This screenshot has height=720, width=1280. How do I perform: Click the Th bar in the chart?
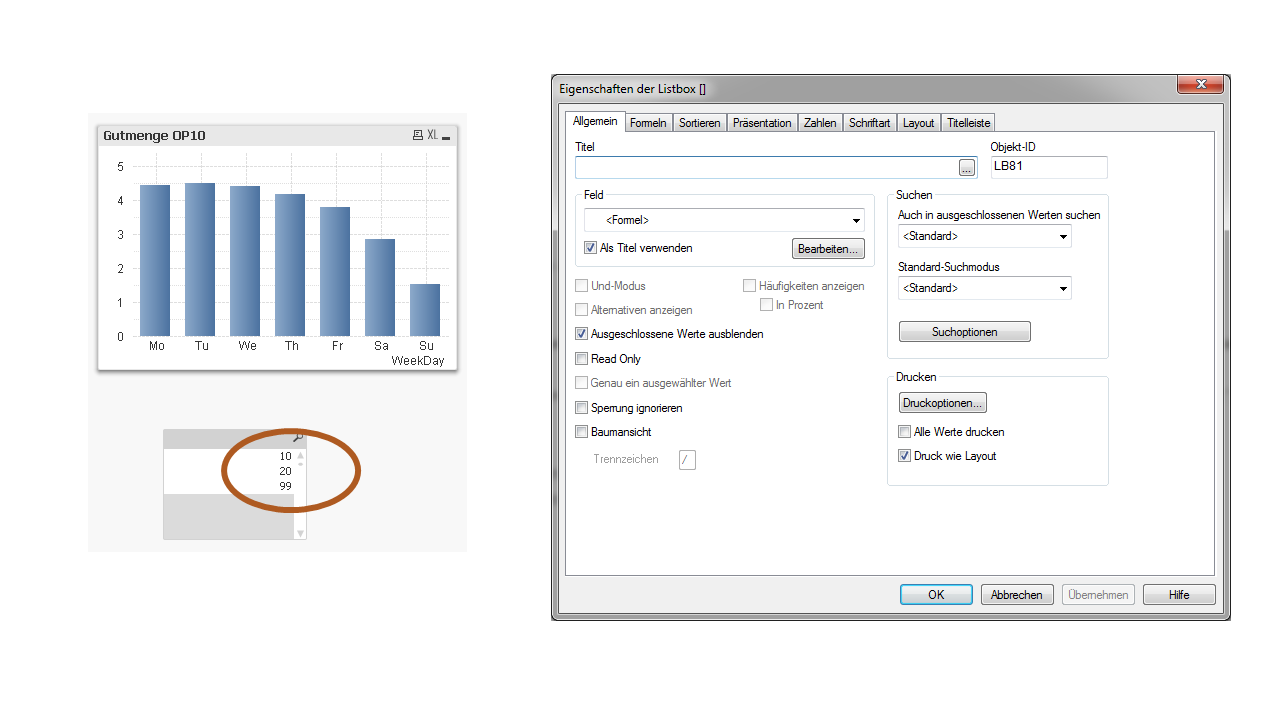tap(290, 265)
